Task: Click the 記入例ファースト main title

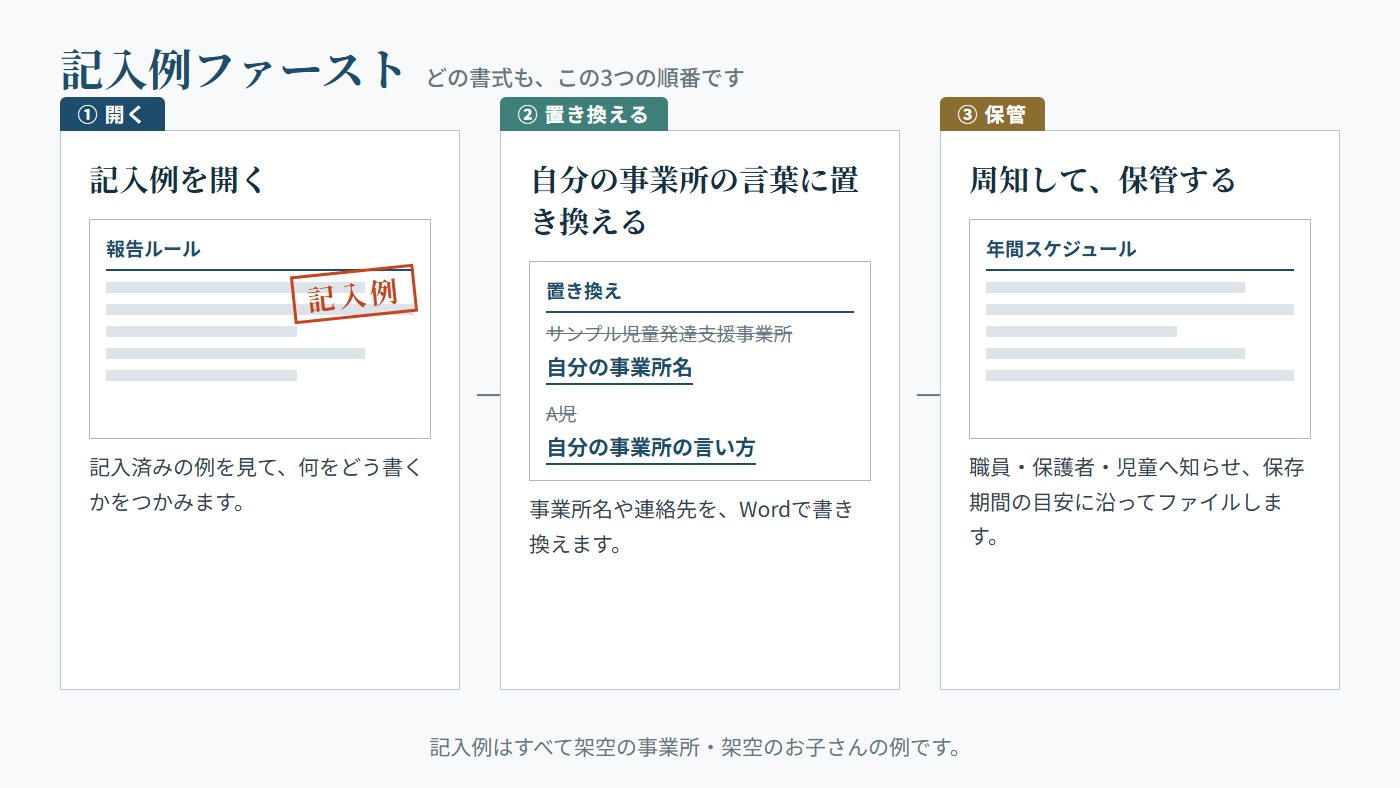Action: [233, 71]
